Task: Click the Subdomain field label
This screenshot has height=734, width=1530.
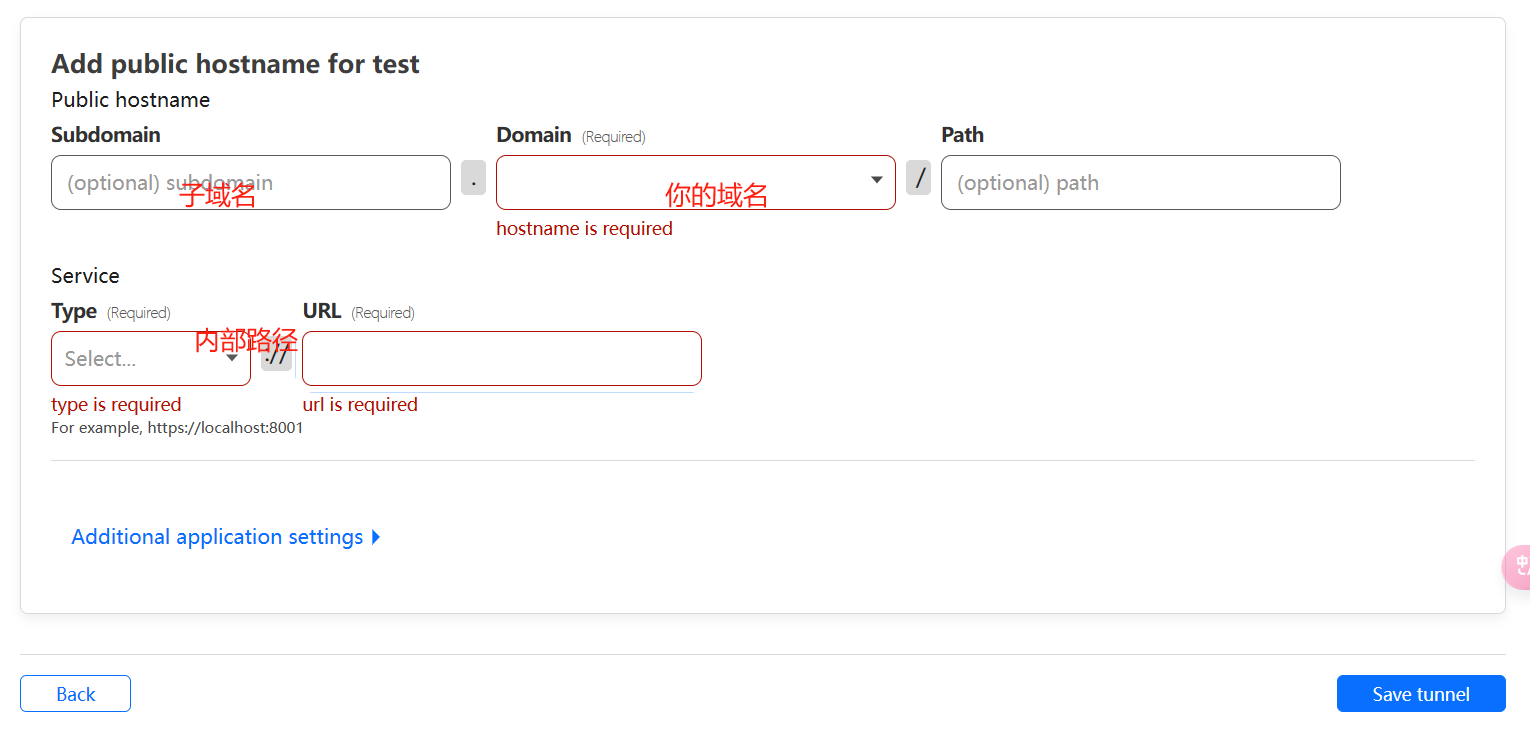Action: (x=105, y=135)
